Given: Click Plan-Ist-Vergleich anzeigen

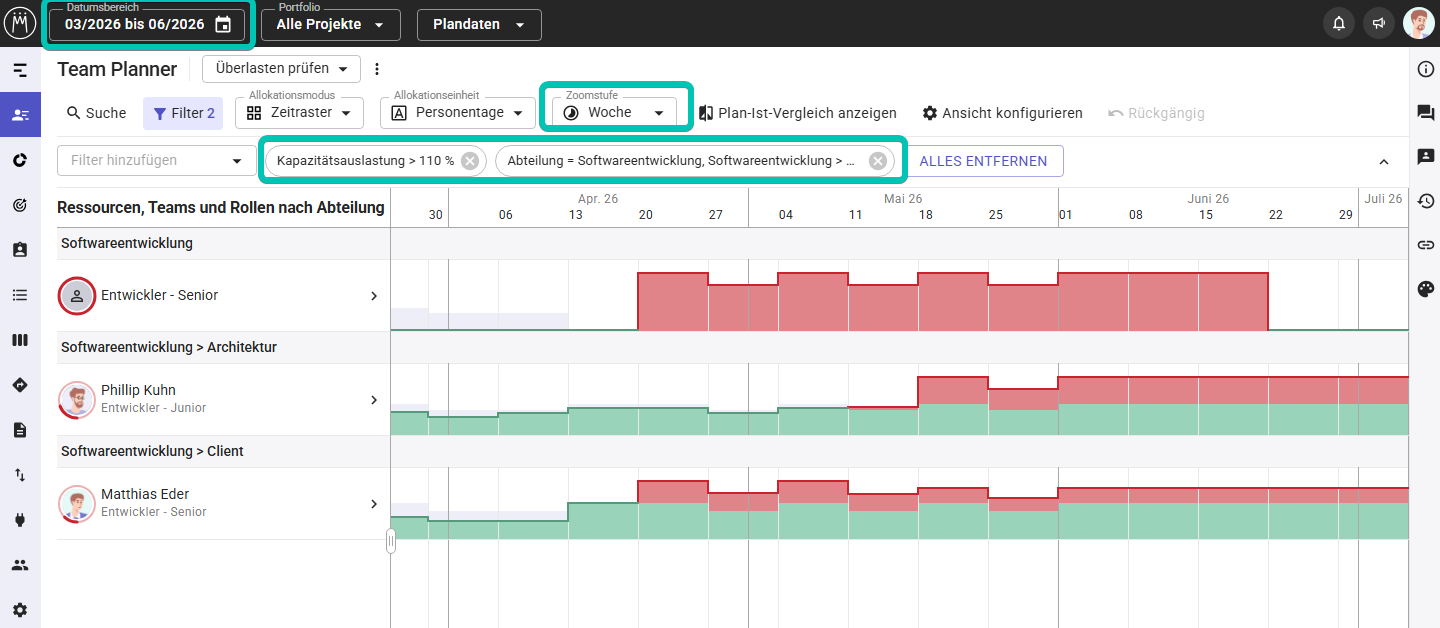Looking at the screenshot, I should [x=797, y=113].
